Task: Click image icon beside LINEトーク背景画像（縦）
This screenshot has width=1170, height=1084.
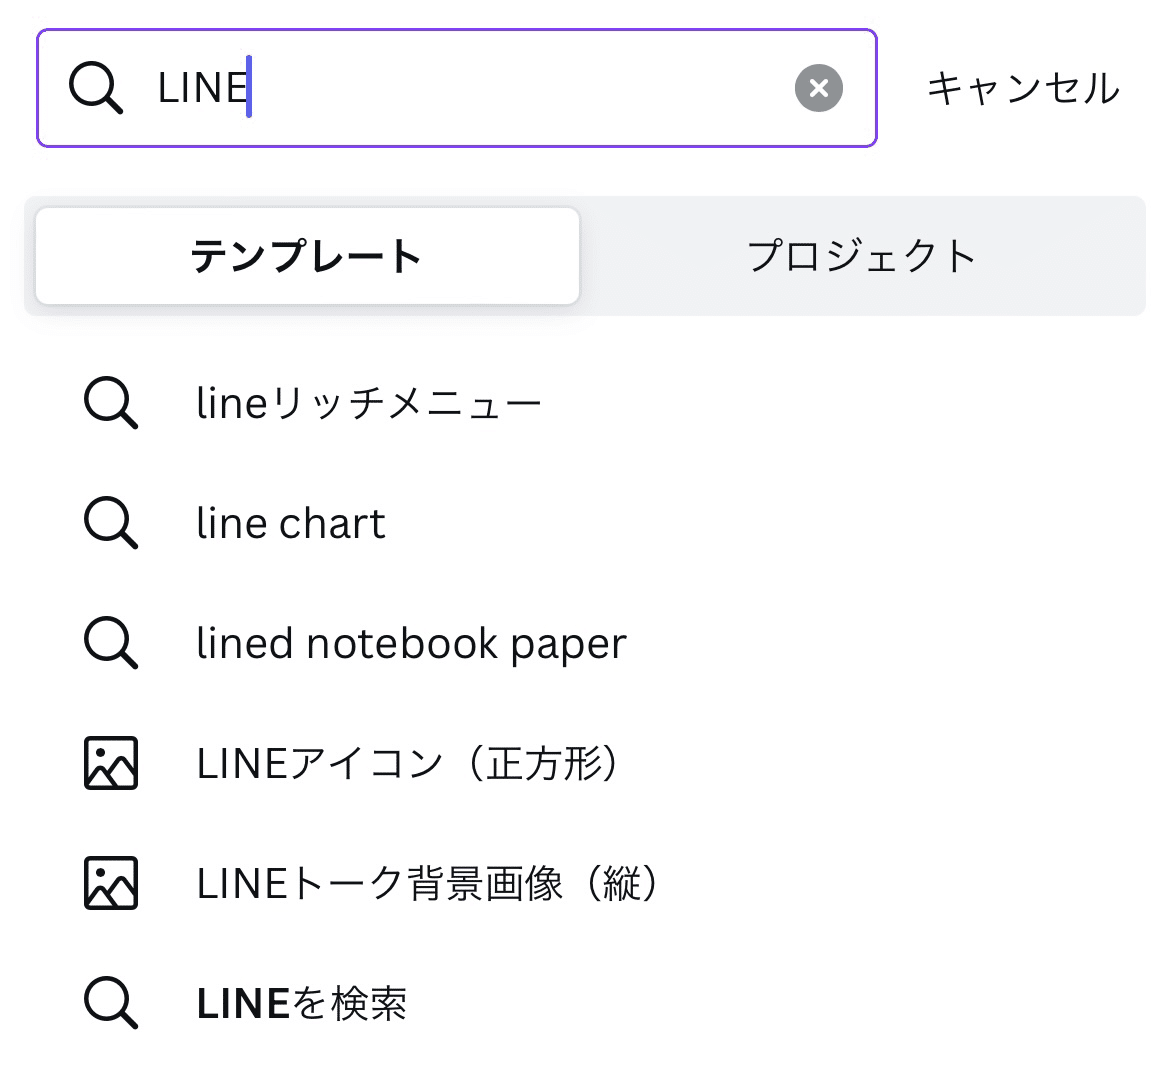Action: [x=110, y=883]
